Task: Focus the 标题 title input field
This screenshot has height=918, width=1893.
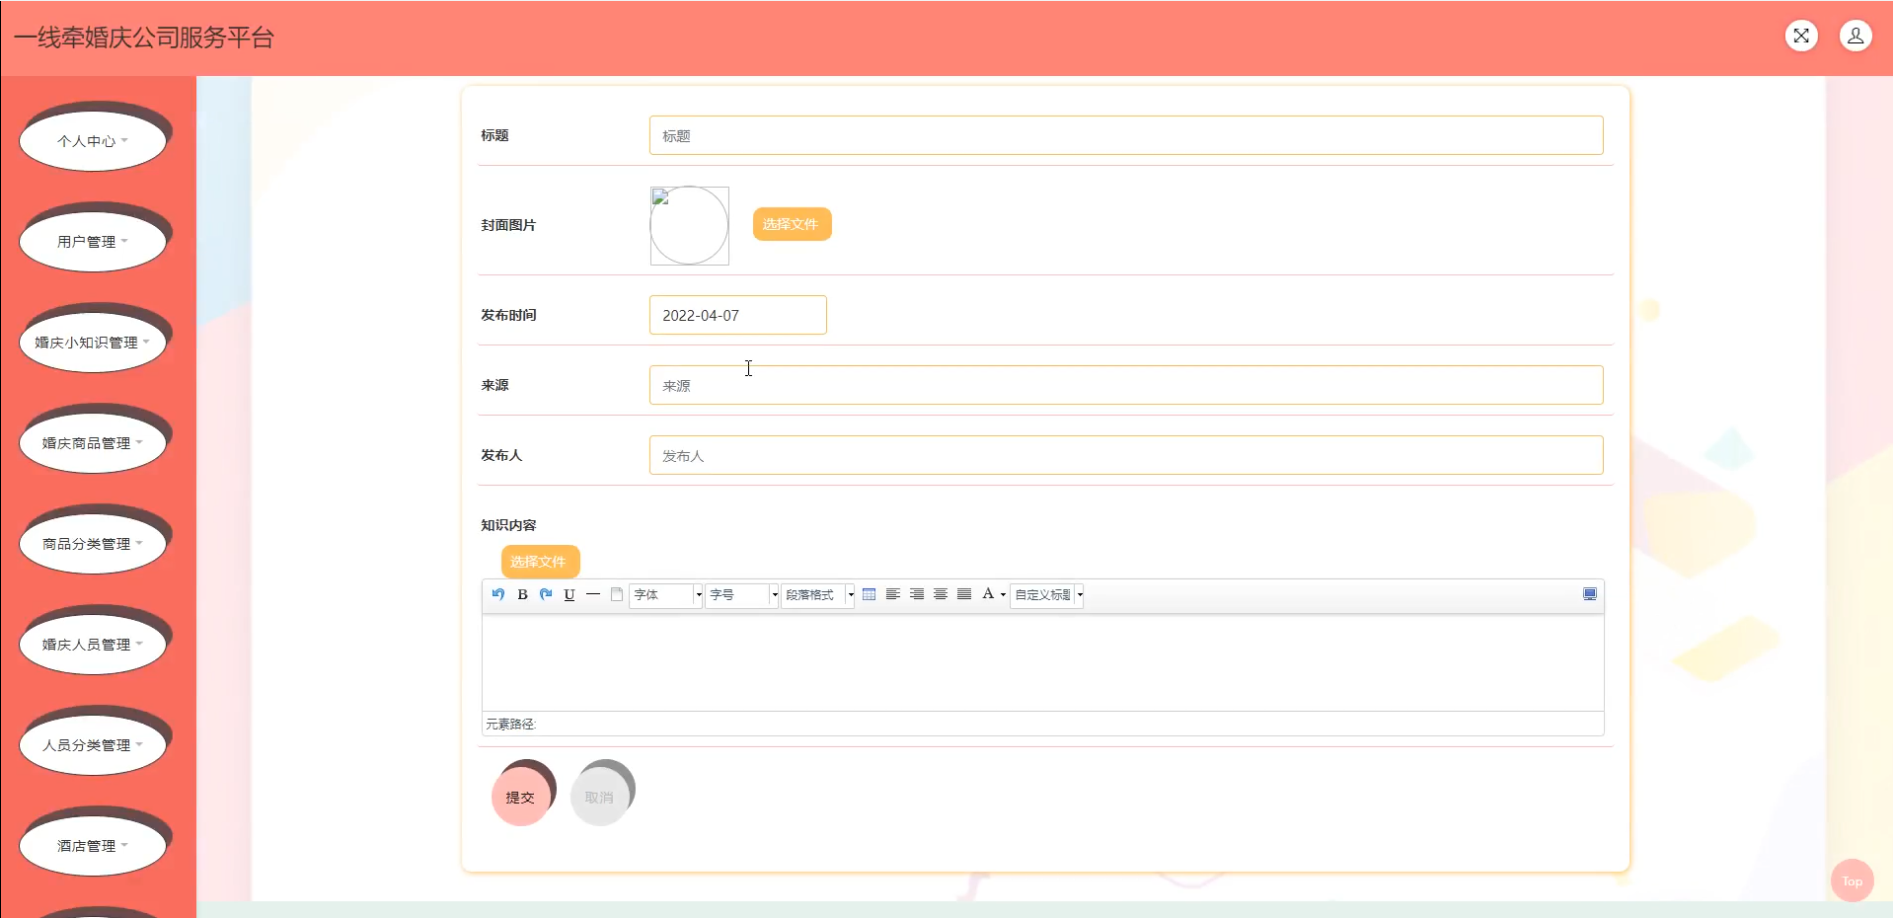Action: pyautogui.click(x=1126, y=135)
